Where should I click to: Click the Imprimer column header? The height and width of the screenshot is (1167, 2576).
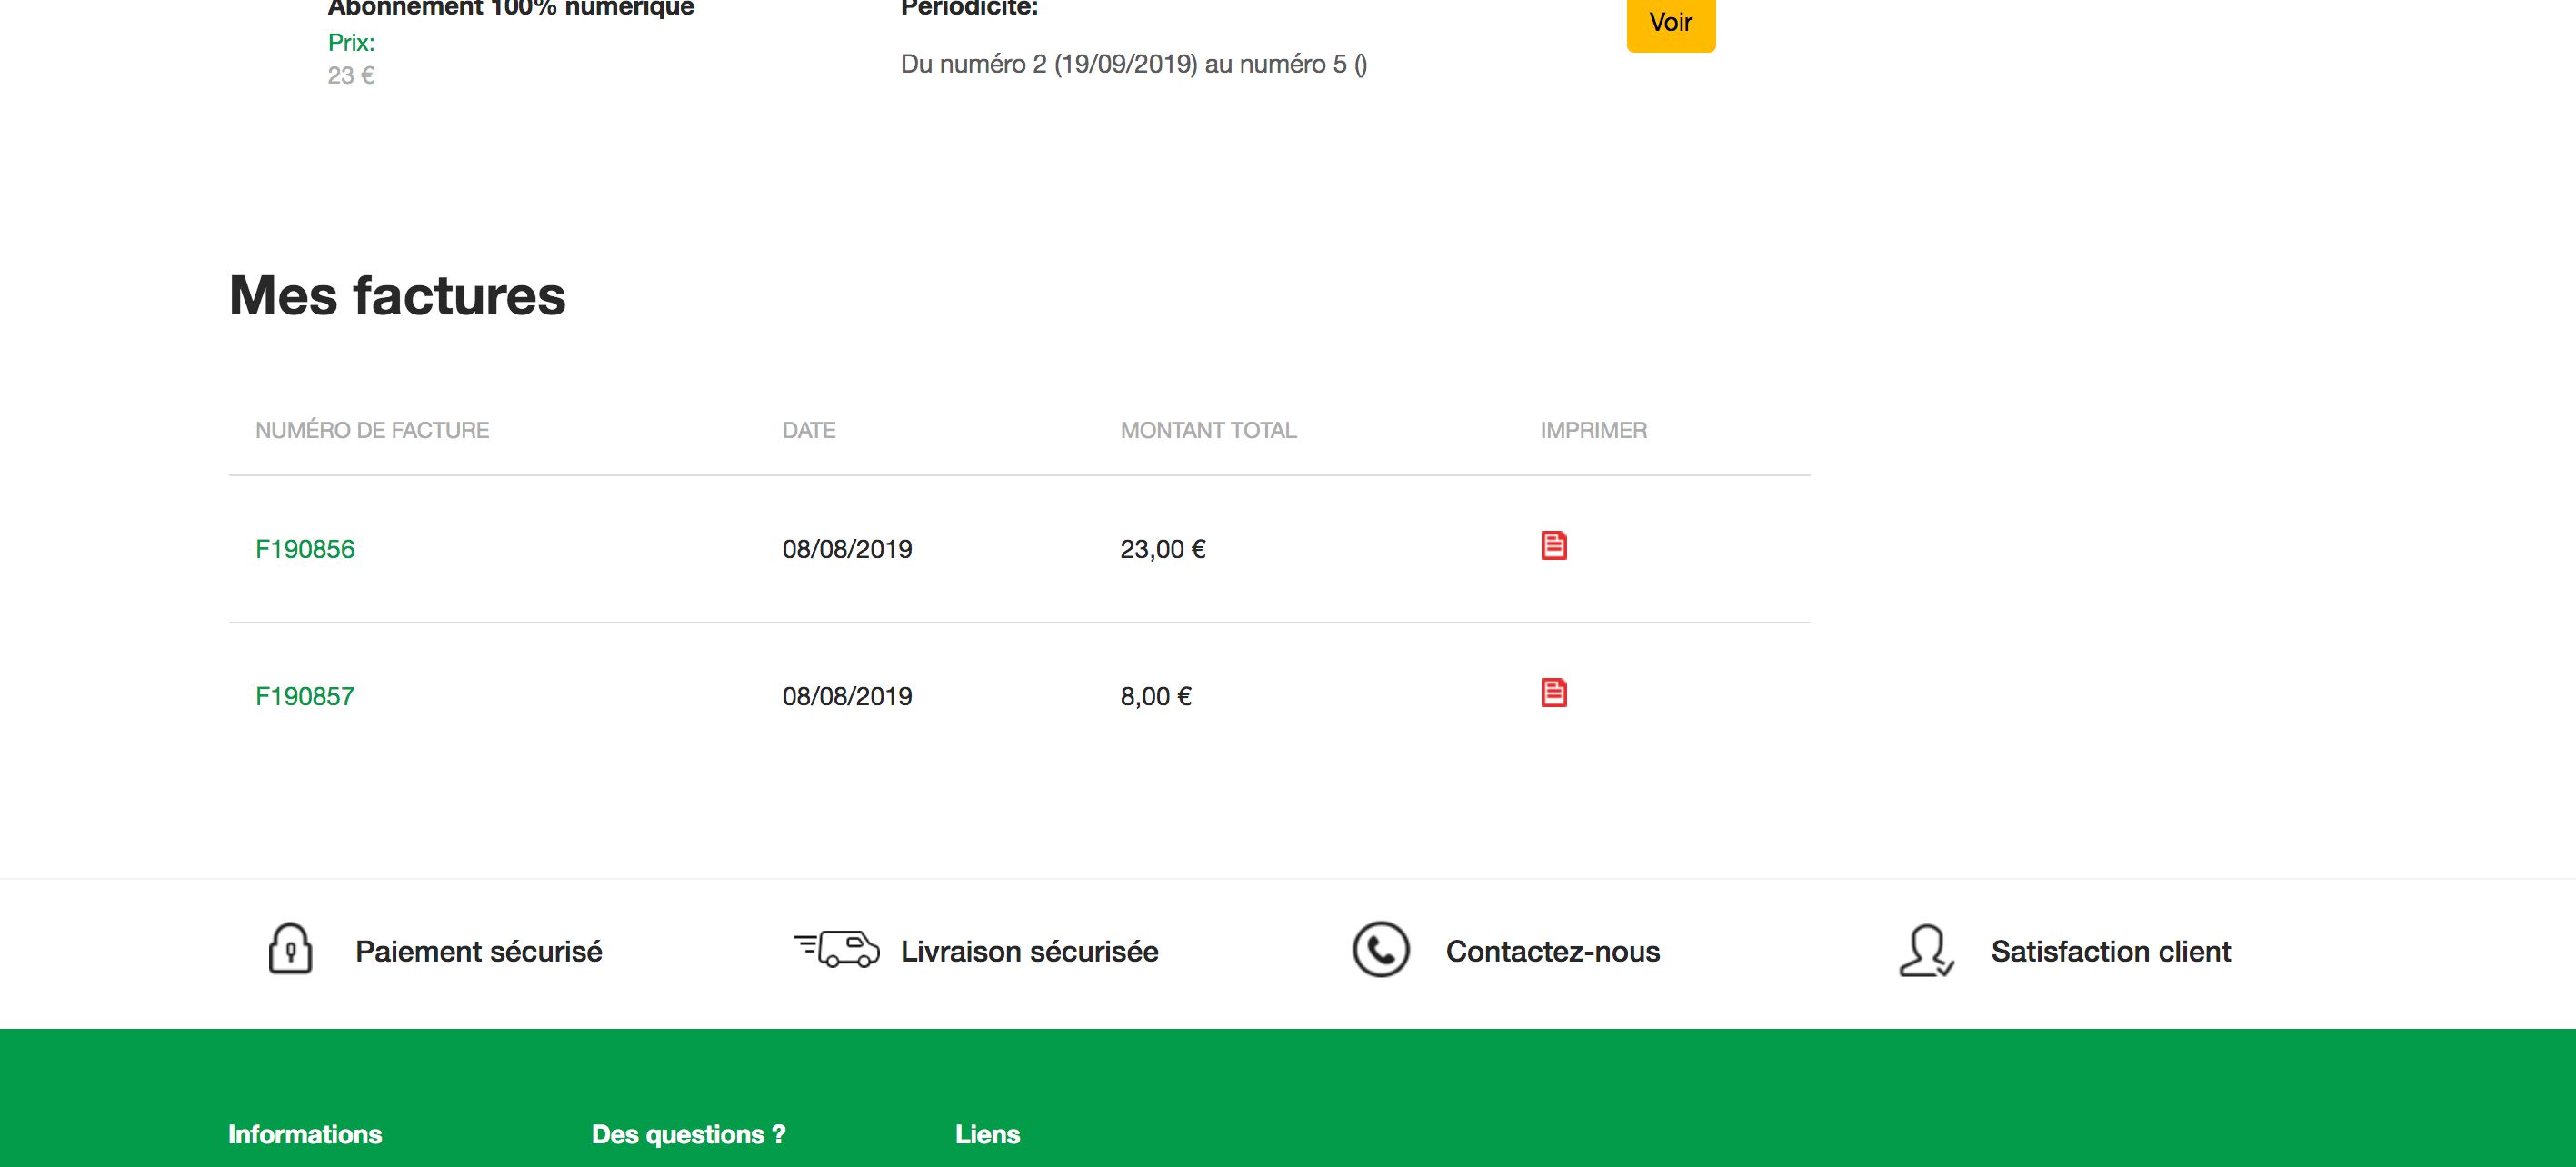click(1593, 430)
